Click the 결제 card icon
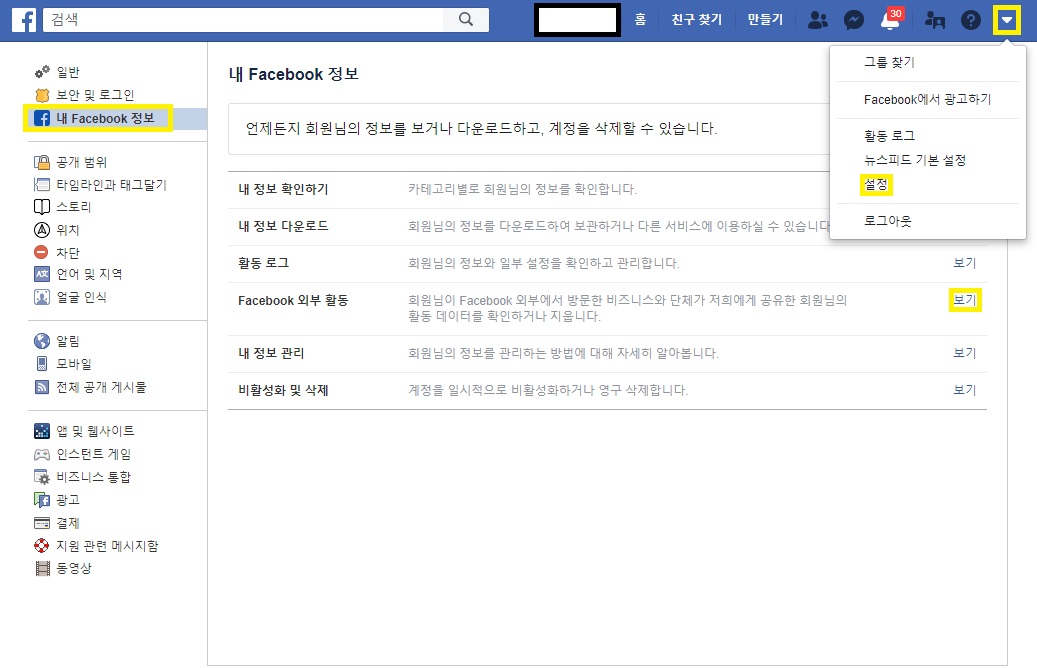 pos(42,523)
